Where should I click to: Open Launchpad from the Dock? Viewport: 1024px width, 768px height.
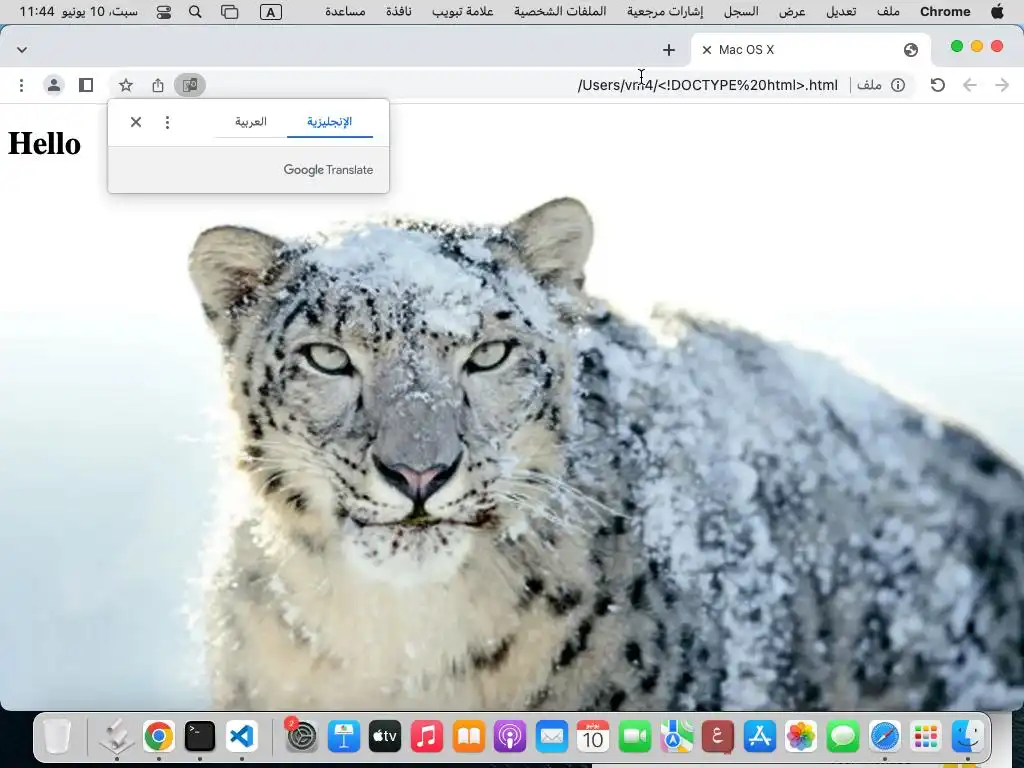(x=925, y=737)
